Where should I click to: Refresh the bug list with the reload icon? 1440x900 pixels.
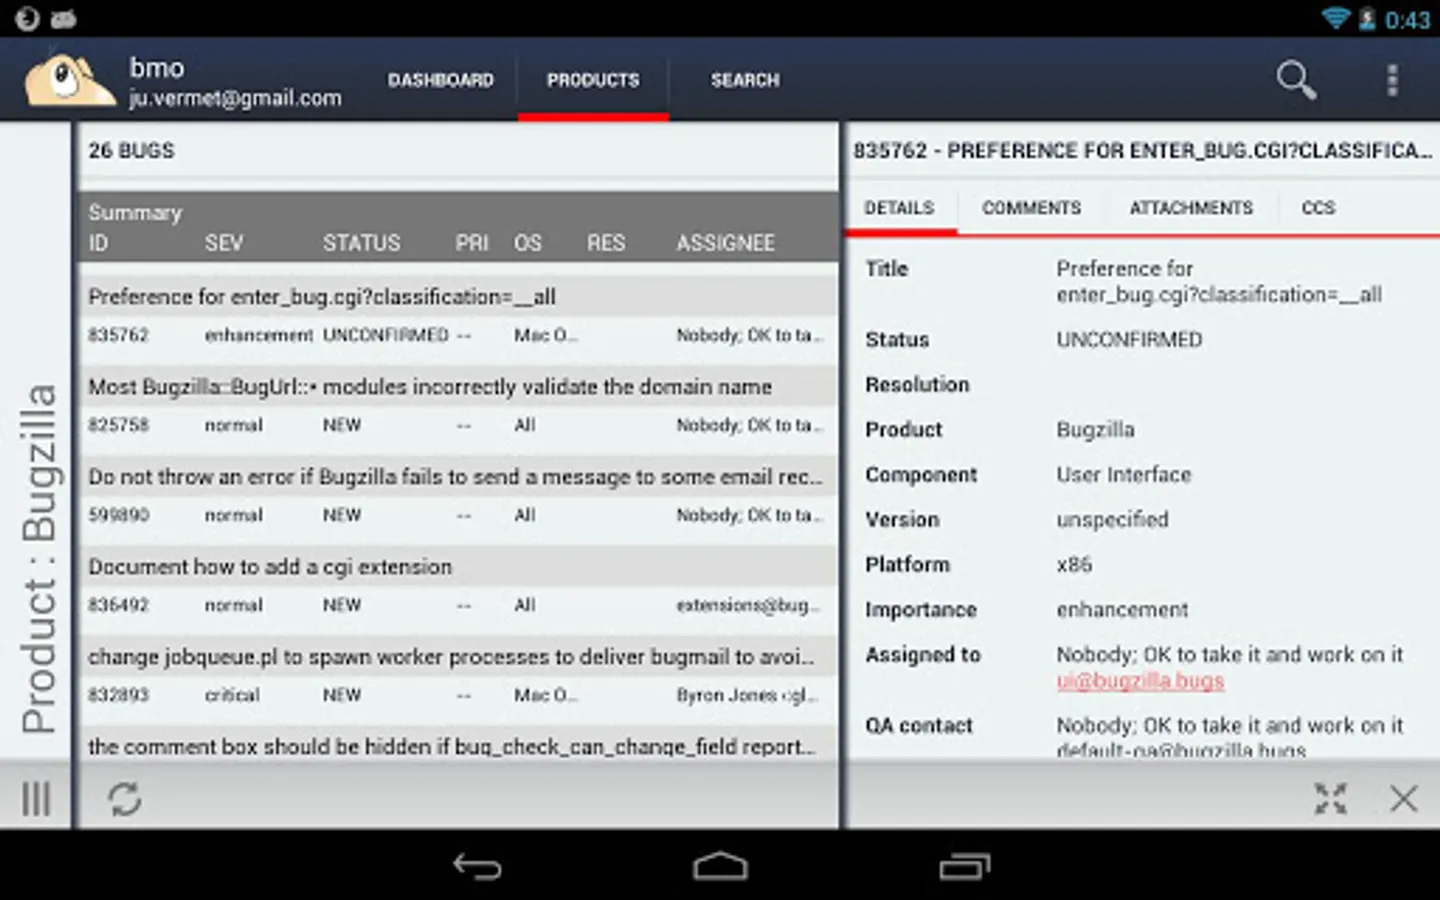125,798
